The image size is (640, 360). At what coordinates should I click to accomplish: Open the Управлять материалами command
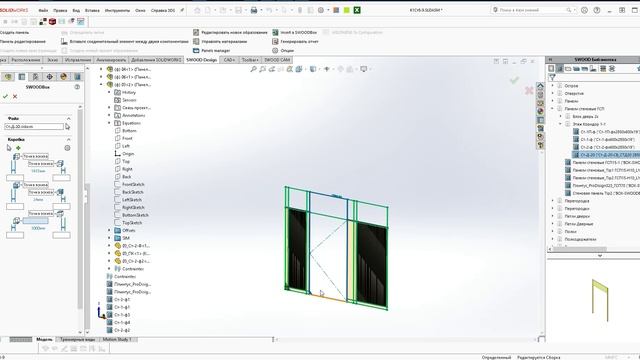tap(220, 41)
